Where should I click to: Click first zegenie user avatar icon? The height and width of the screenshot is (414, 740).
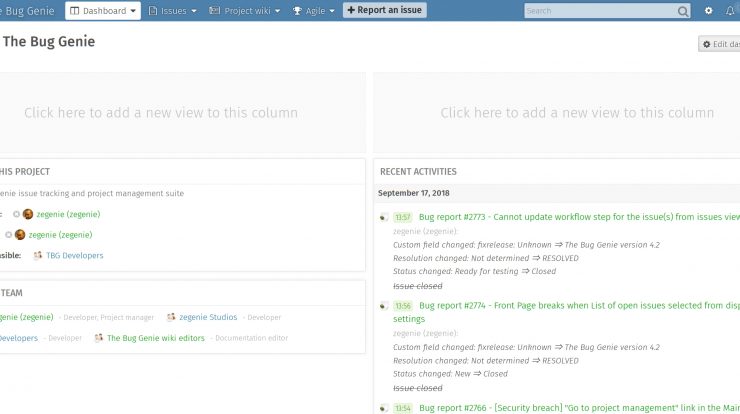(28, 214)
